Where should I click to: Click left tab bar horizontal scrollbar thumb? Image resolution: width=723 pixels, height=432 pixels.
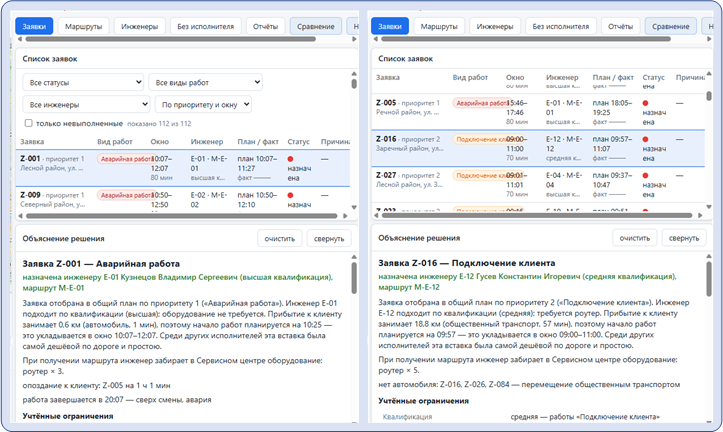(171, 39)
